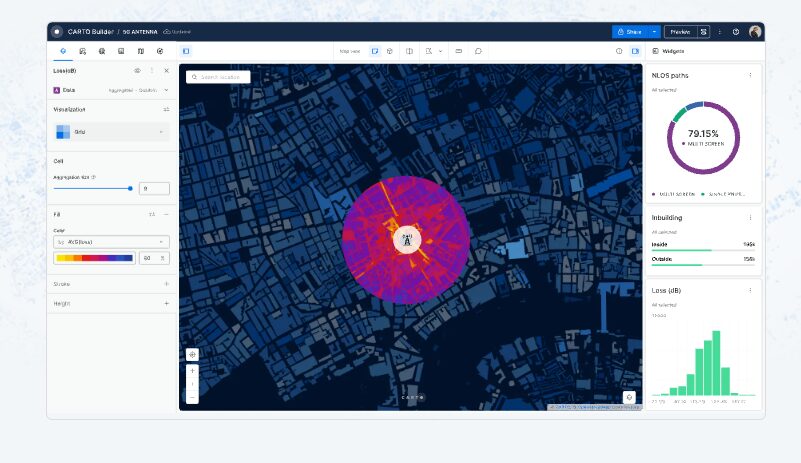The width and height of the screenshot is (801, 463).
Task: Click the fill color palette ramp
Action: (95, 258)
